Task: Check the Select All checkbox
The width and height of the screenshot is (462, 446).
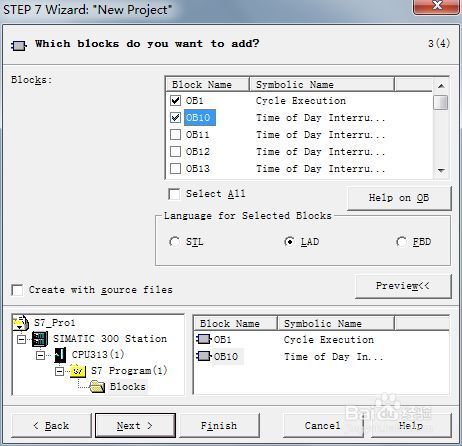Action: click(x=174, y=194)
